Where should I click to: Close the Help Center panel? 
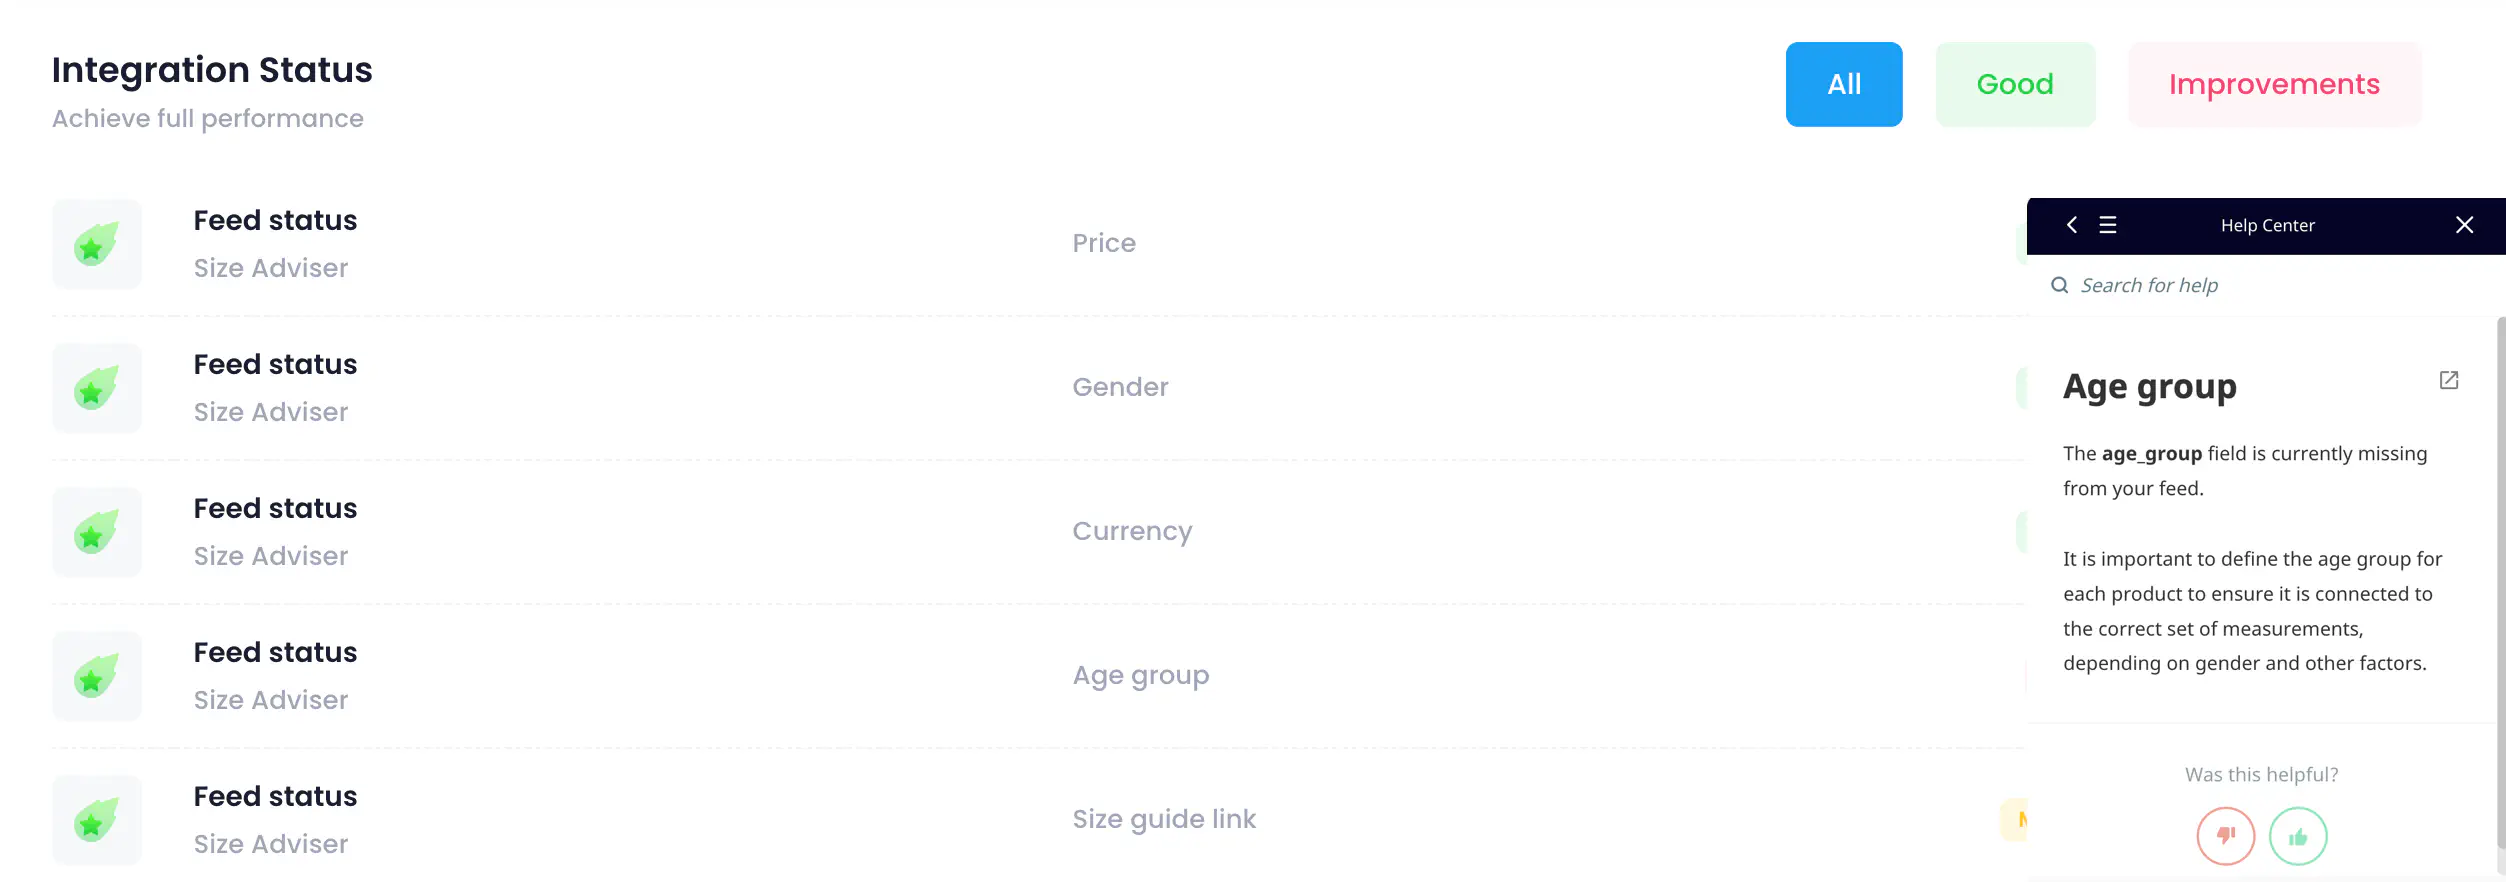2464,225
